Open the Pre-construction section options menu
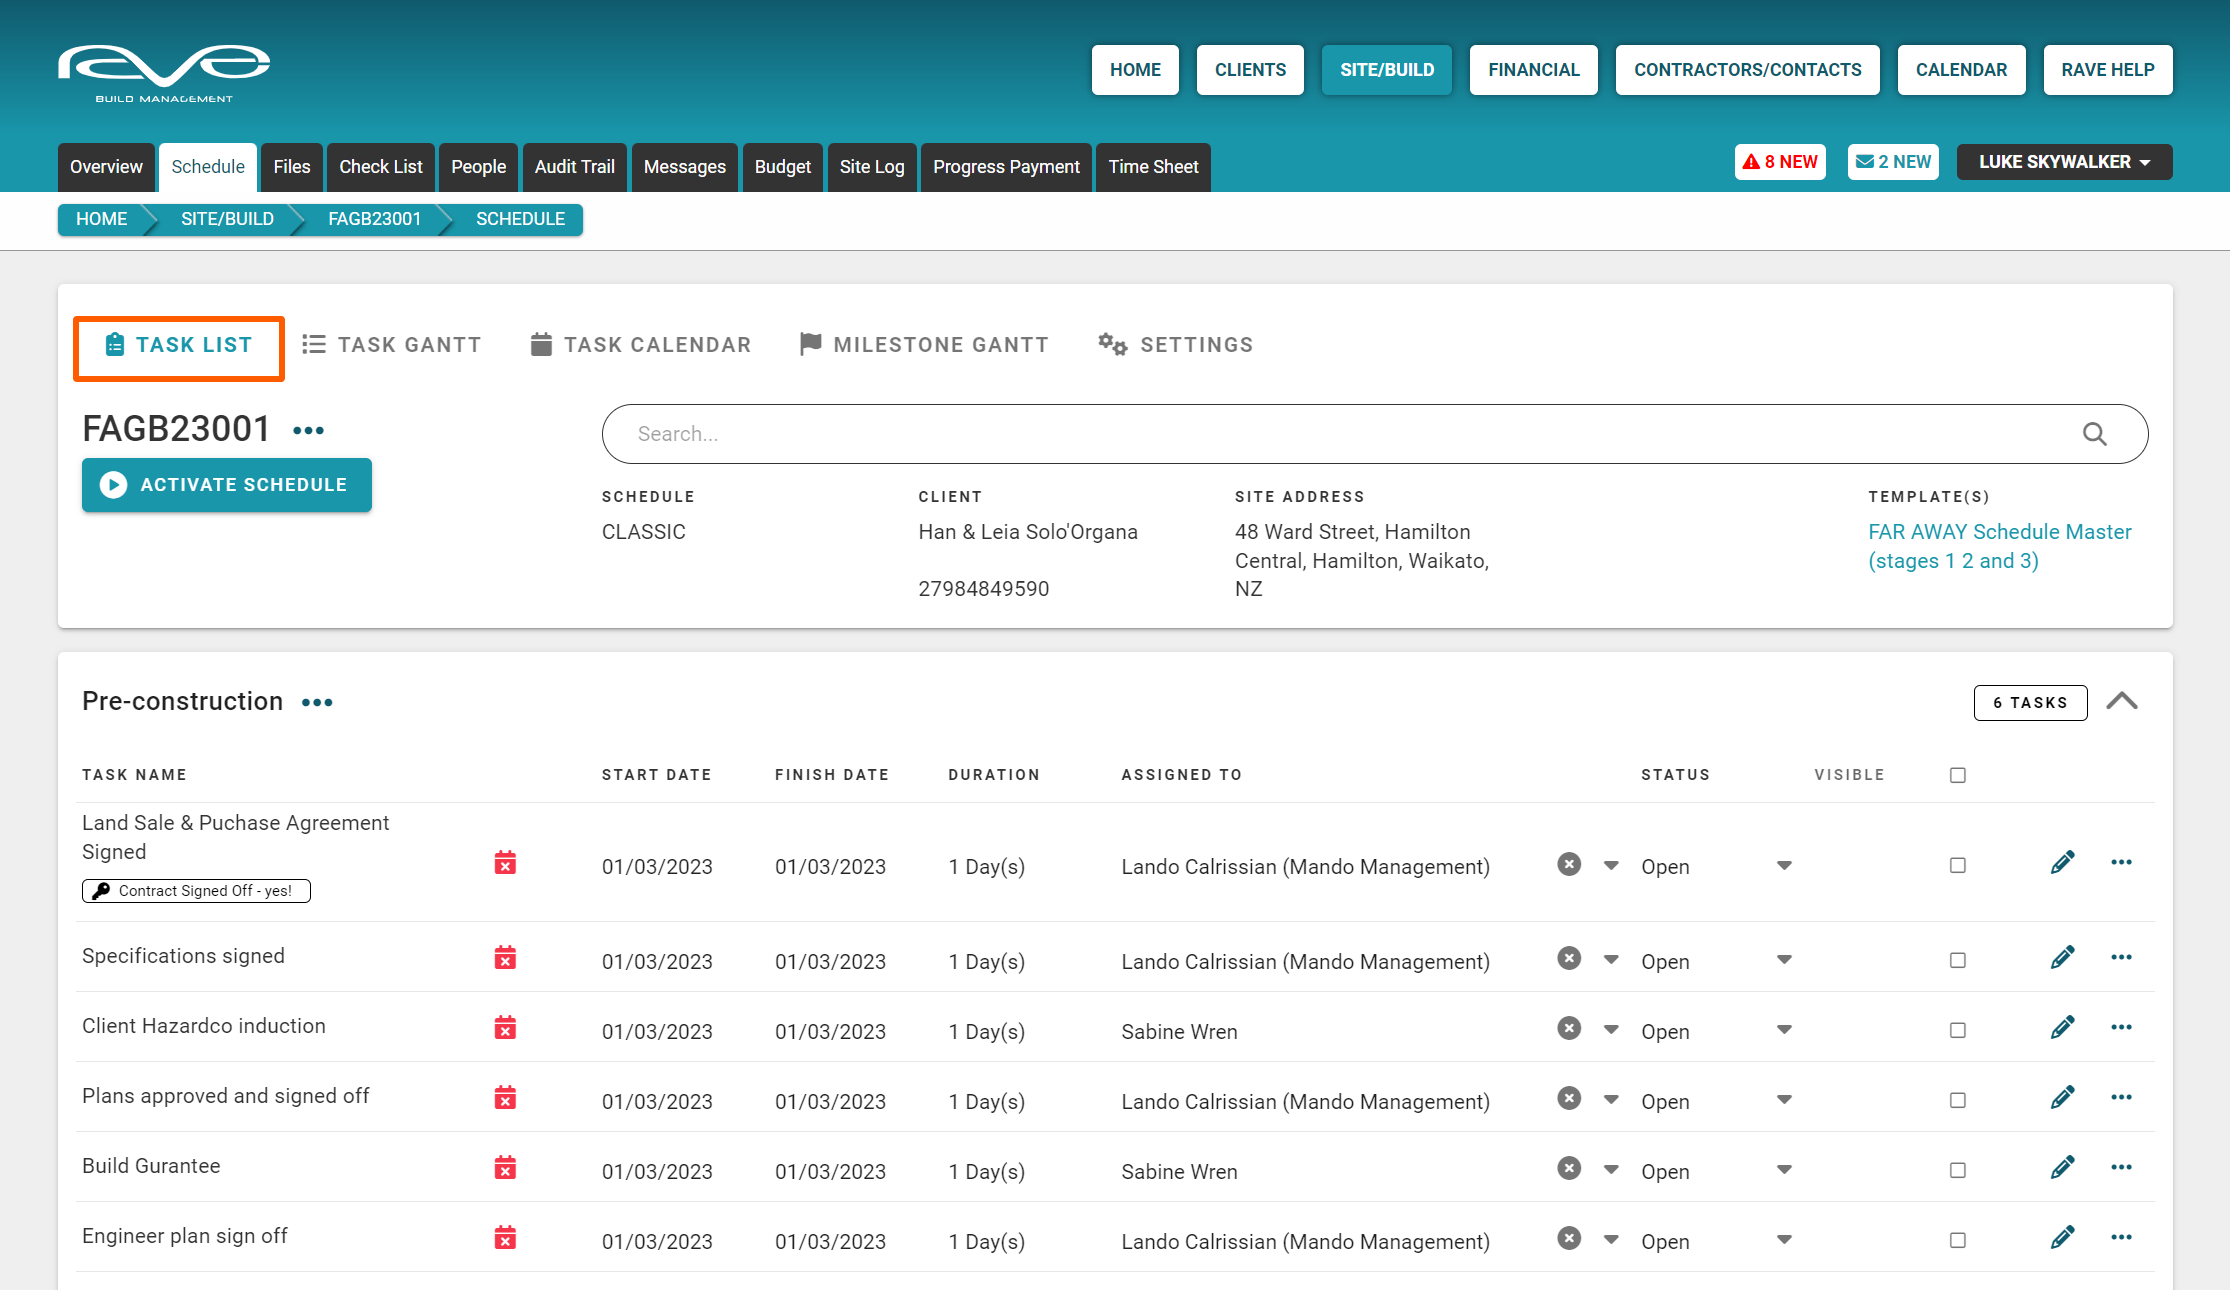Screen dimensions: 2230x1290 tap(317, 703)
